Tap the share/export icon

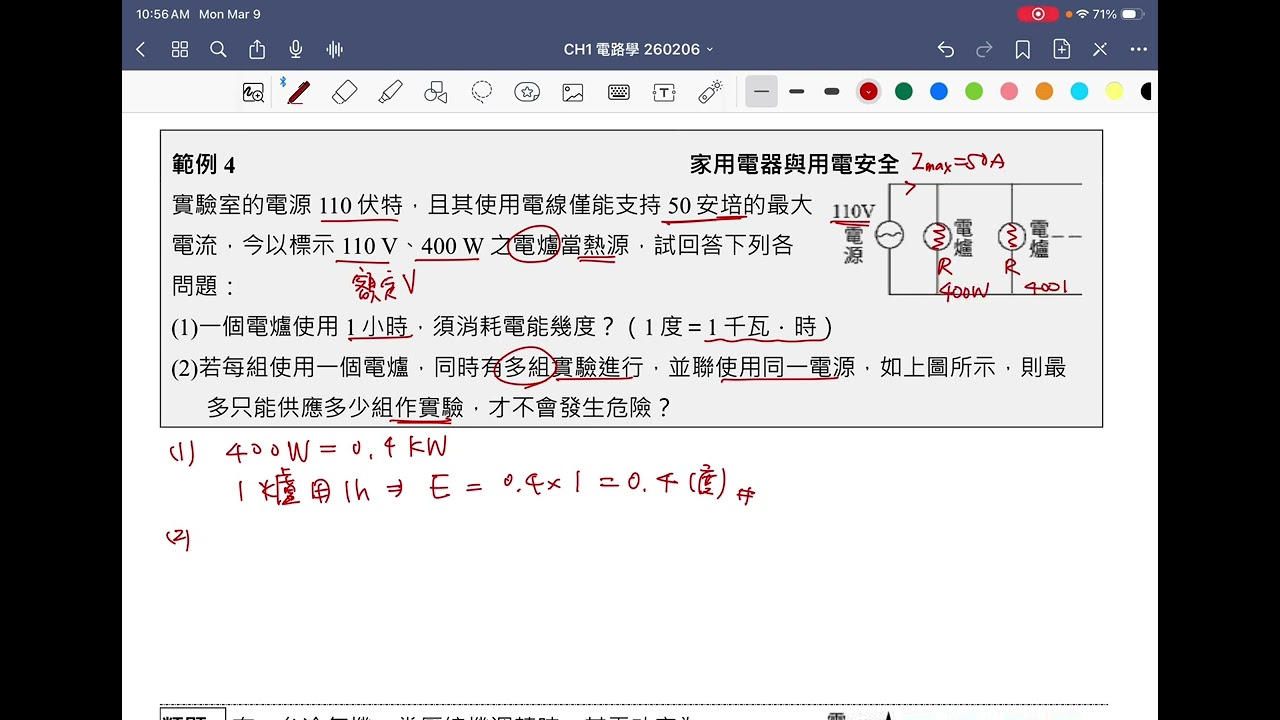(257, 49)
